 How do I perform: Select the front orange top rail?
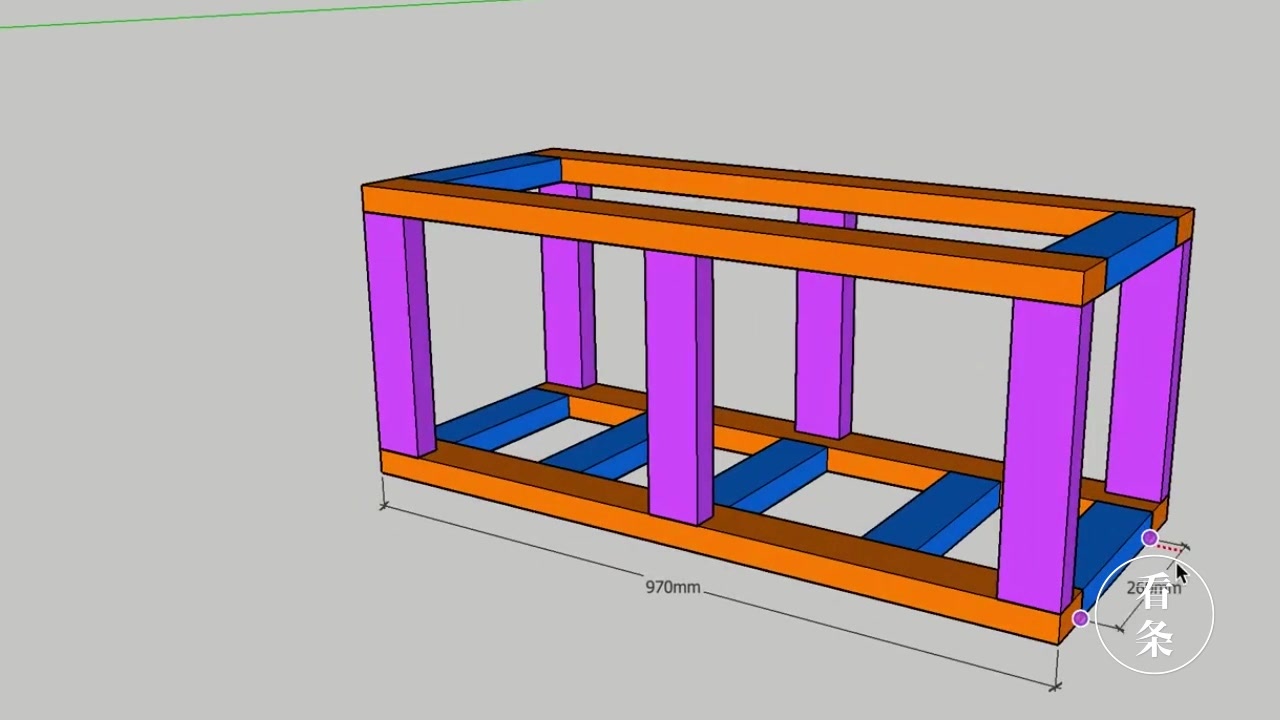tap(728, 244)
